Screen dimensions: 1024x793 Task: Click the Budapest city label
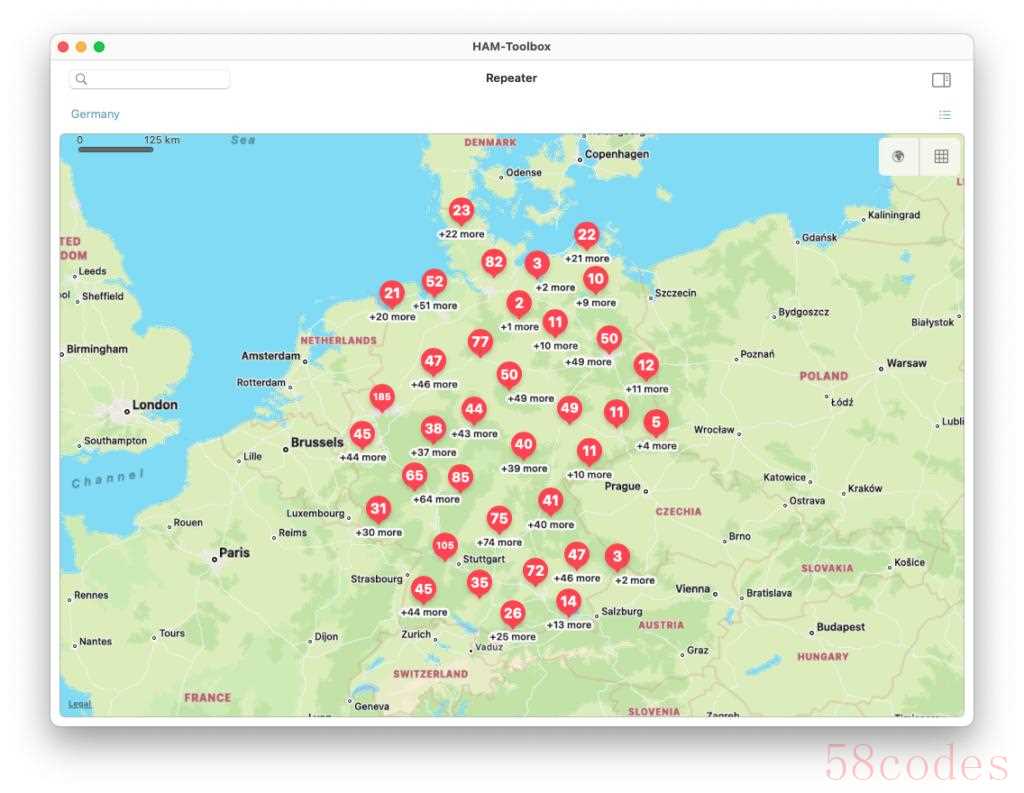[840, 627]
